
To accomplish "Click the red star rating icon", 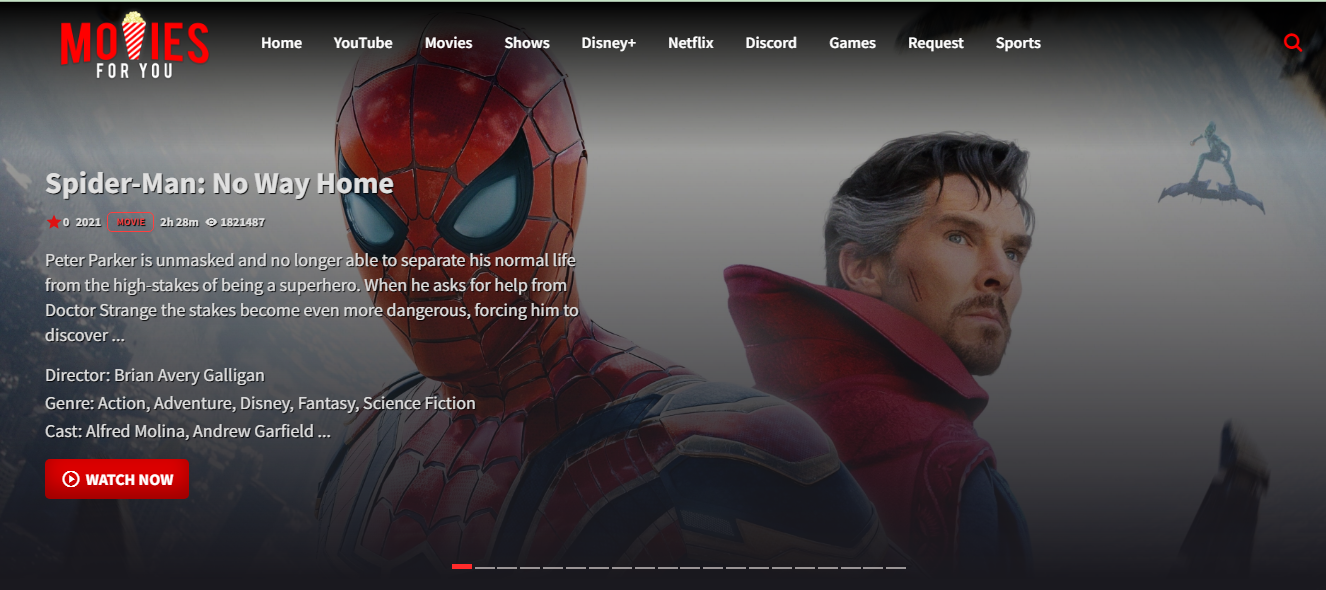I will tap(53, 222).
